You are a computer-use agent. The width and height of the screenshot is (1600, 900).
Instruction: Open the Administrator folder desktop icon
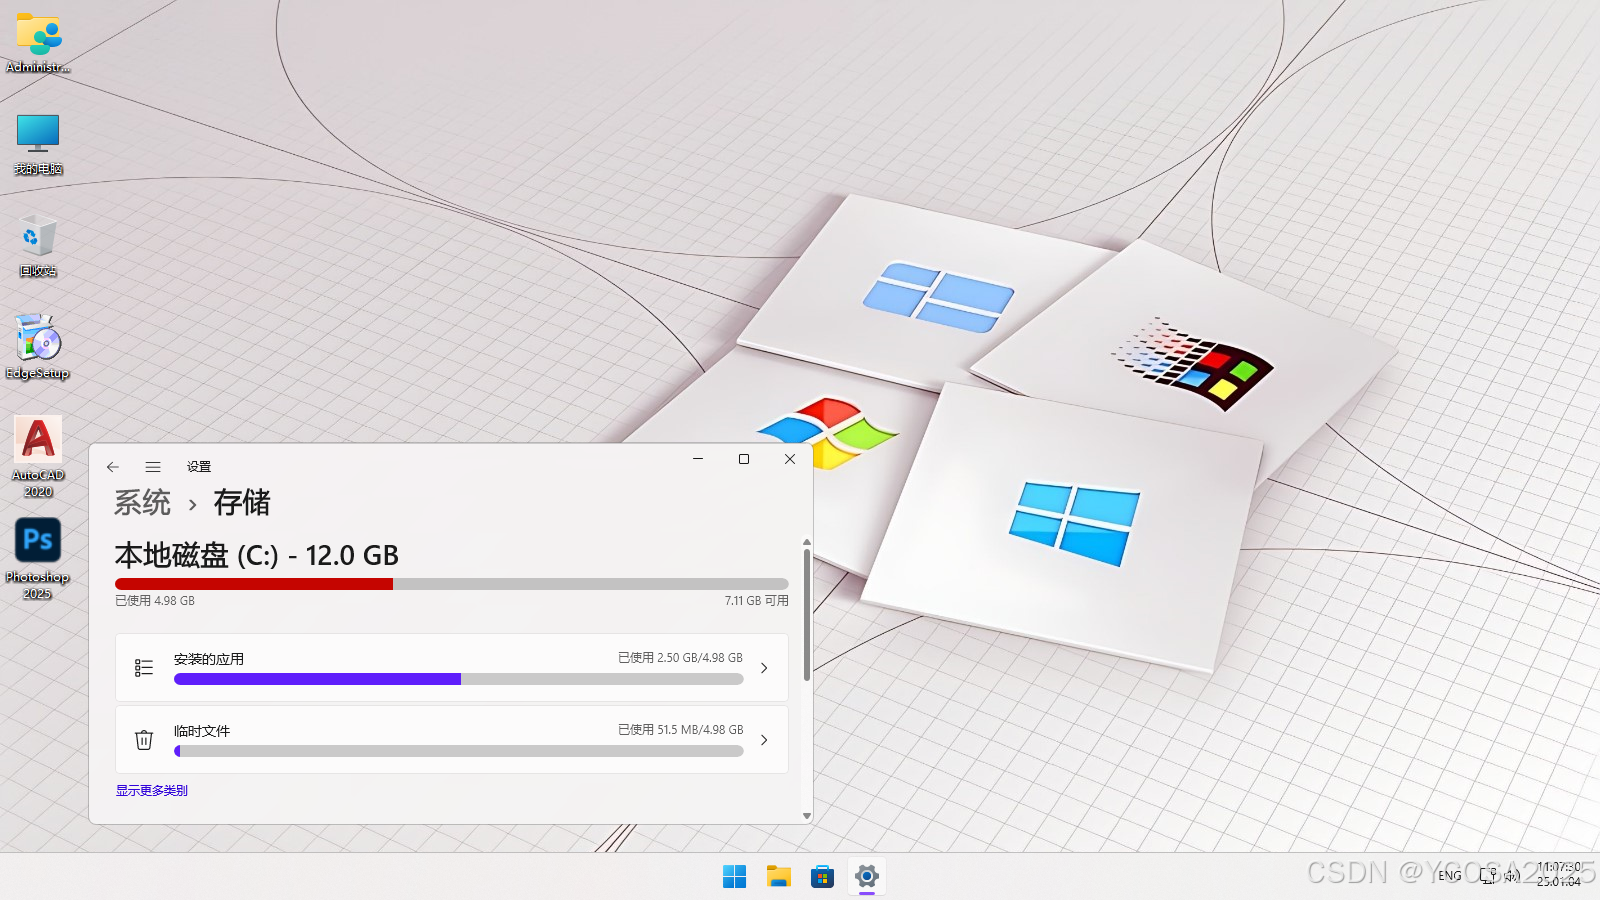38,42
